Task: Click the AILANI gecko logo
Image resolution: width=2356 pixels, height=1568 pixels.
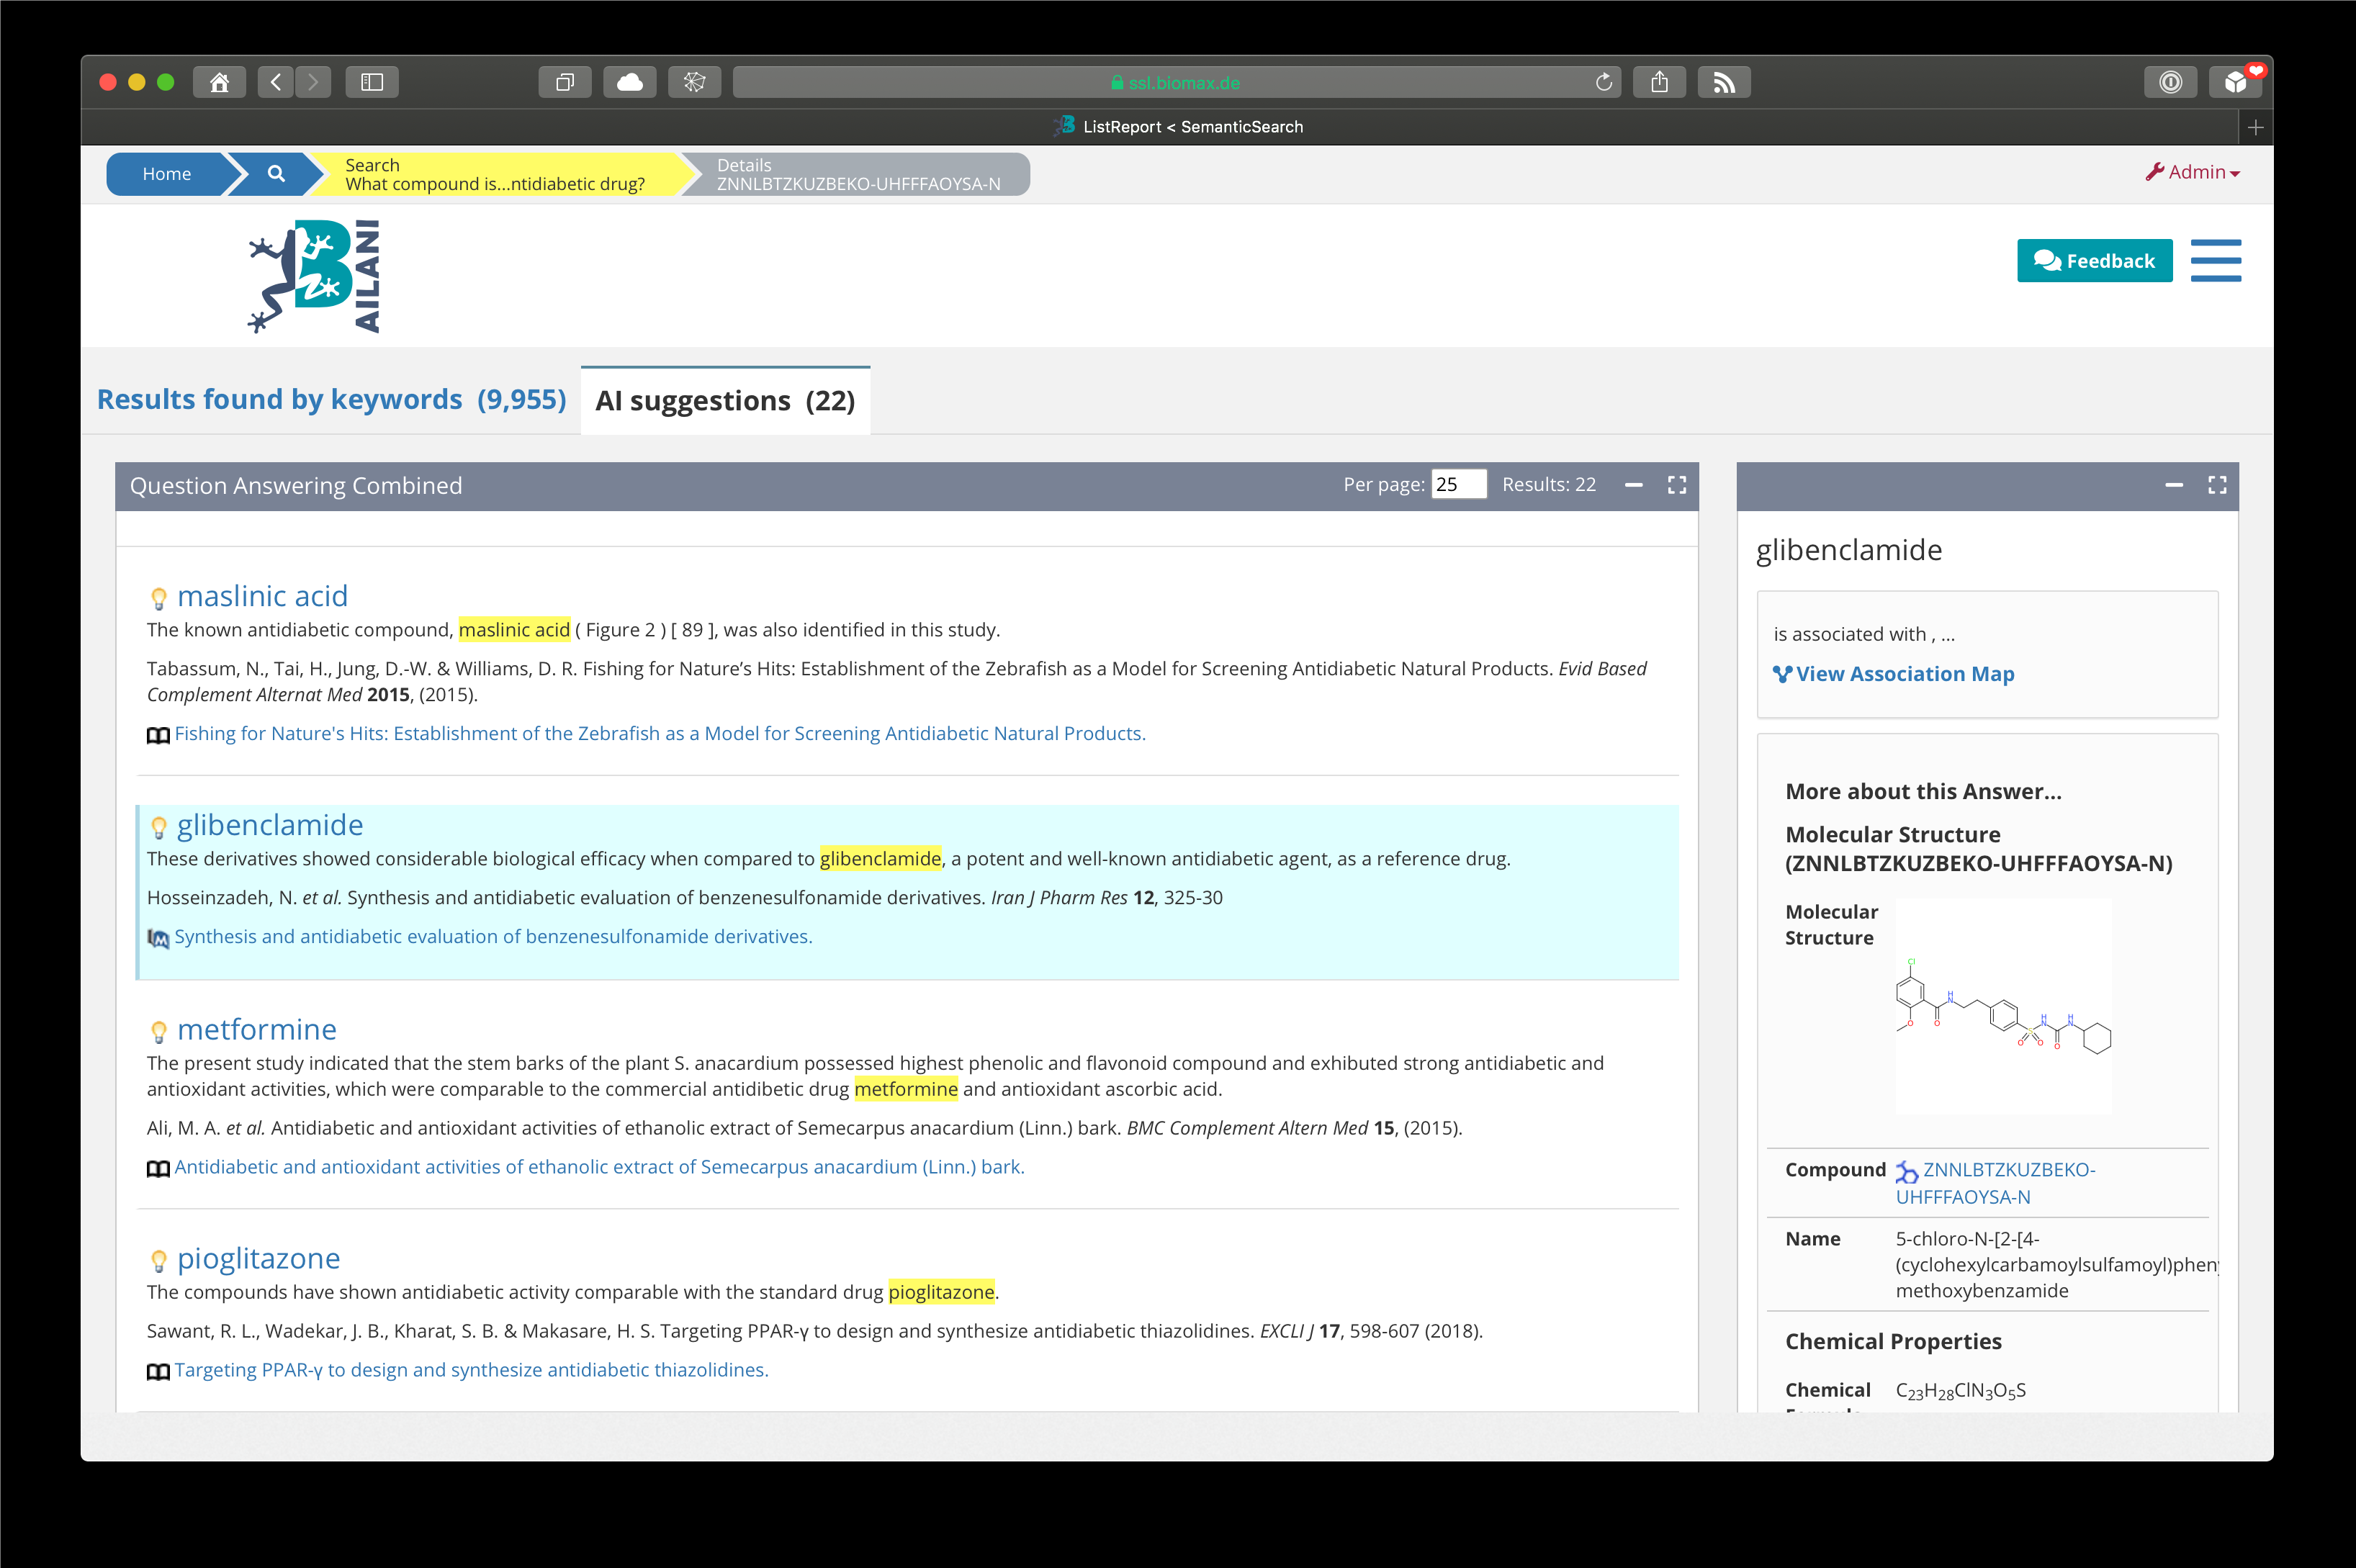Action: pos(314,276)
